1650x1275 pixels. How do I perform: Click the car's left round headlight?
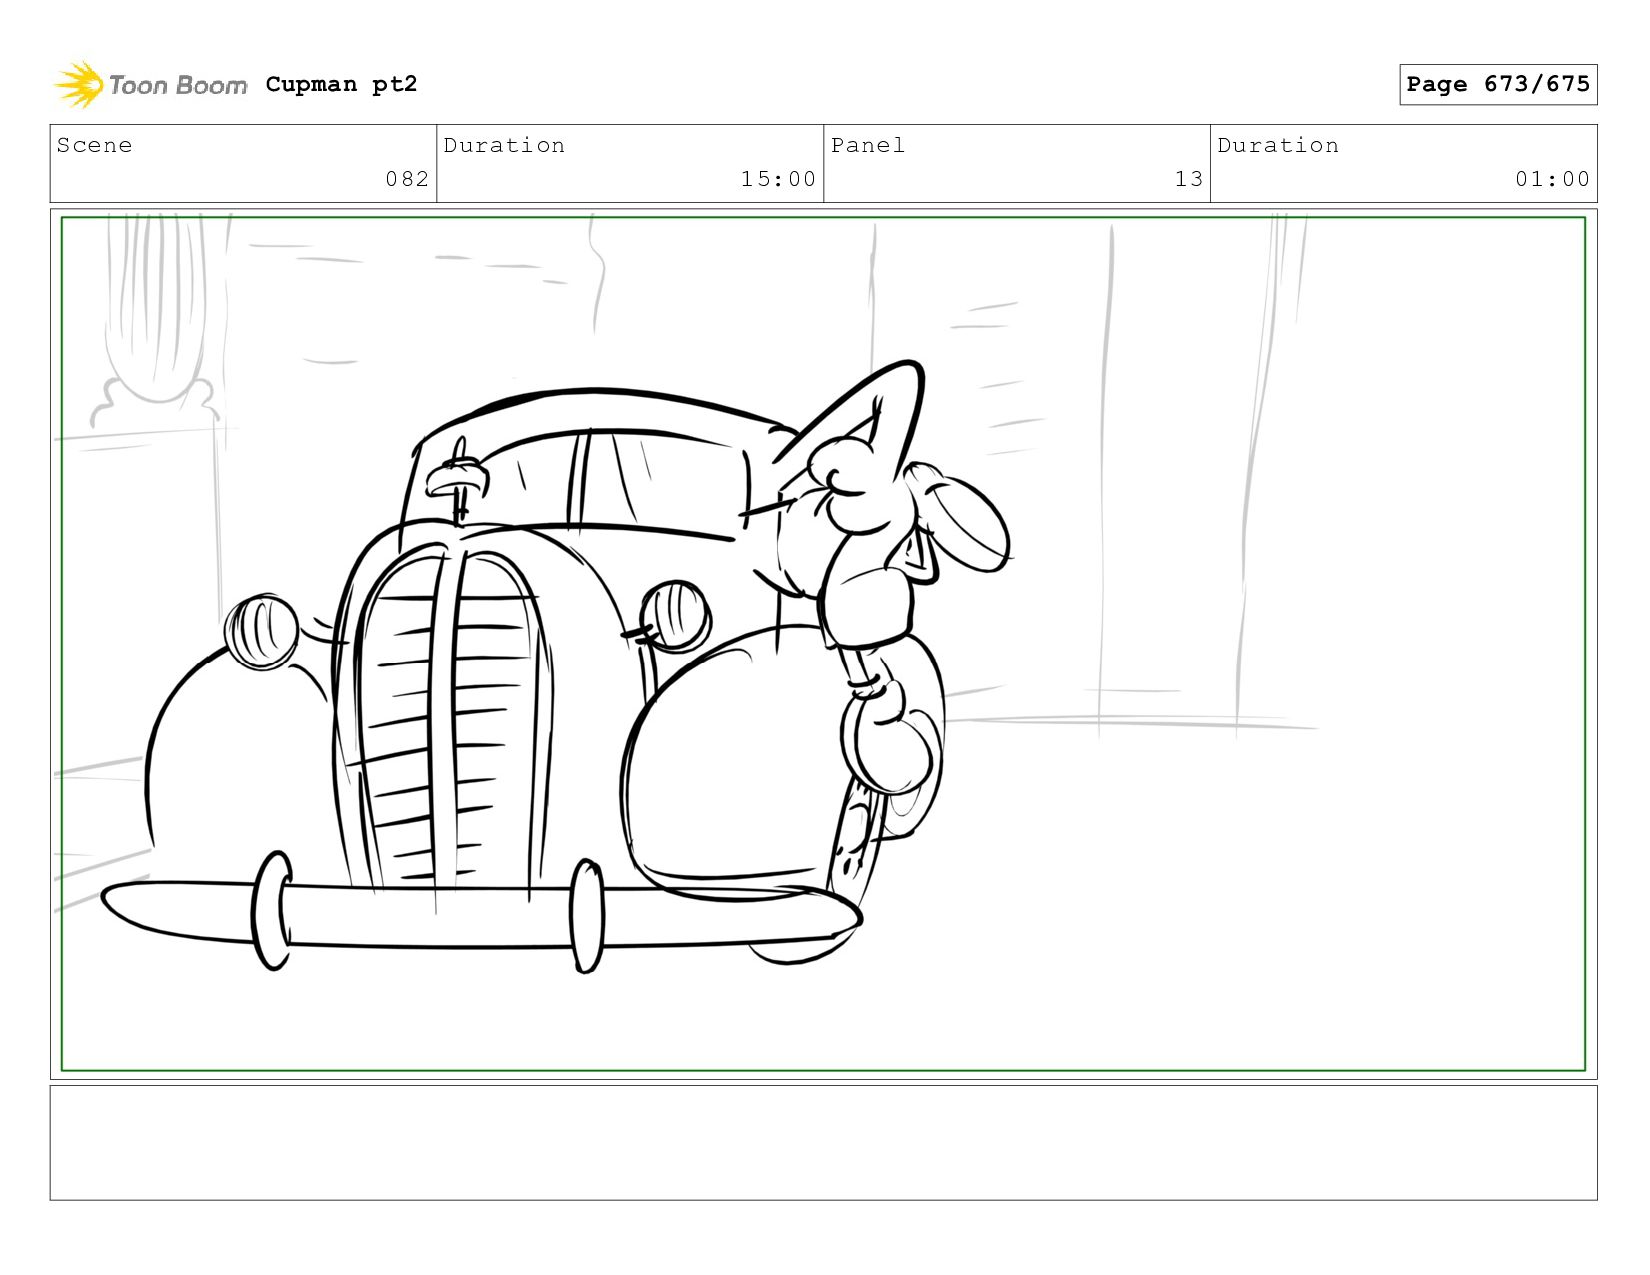coord(262,631)
